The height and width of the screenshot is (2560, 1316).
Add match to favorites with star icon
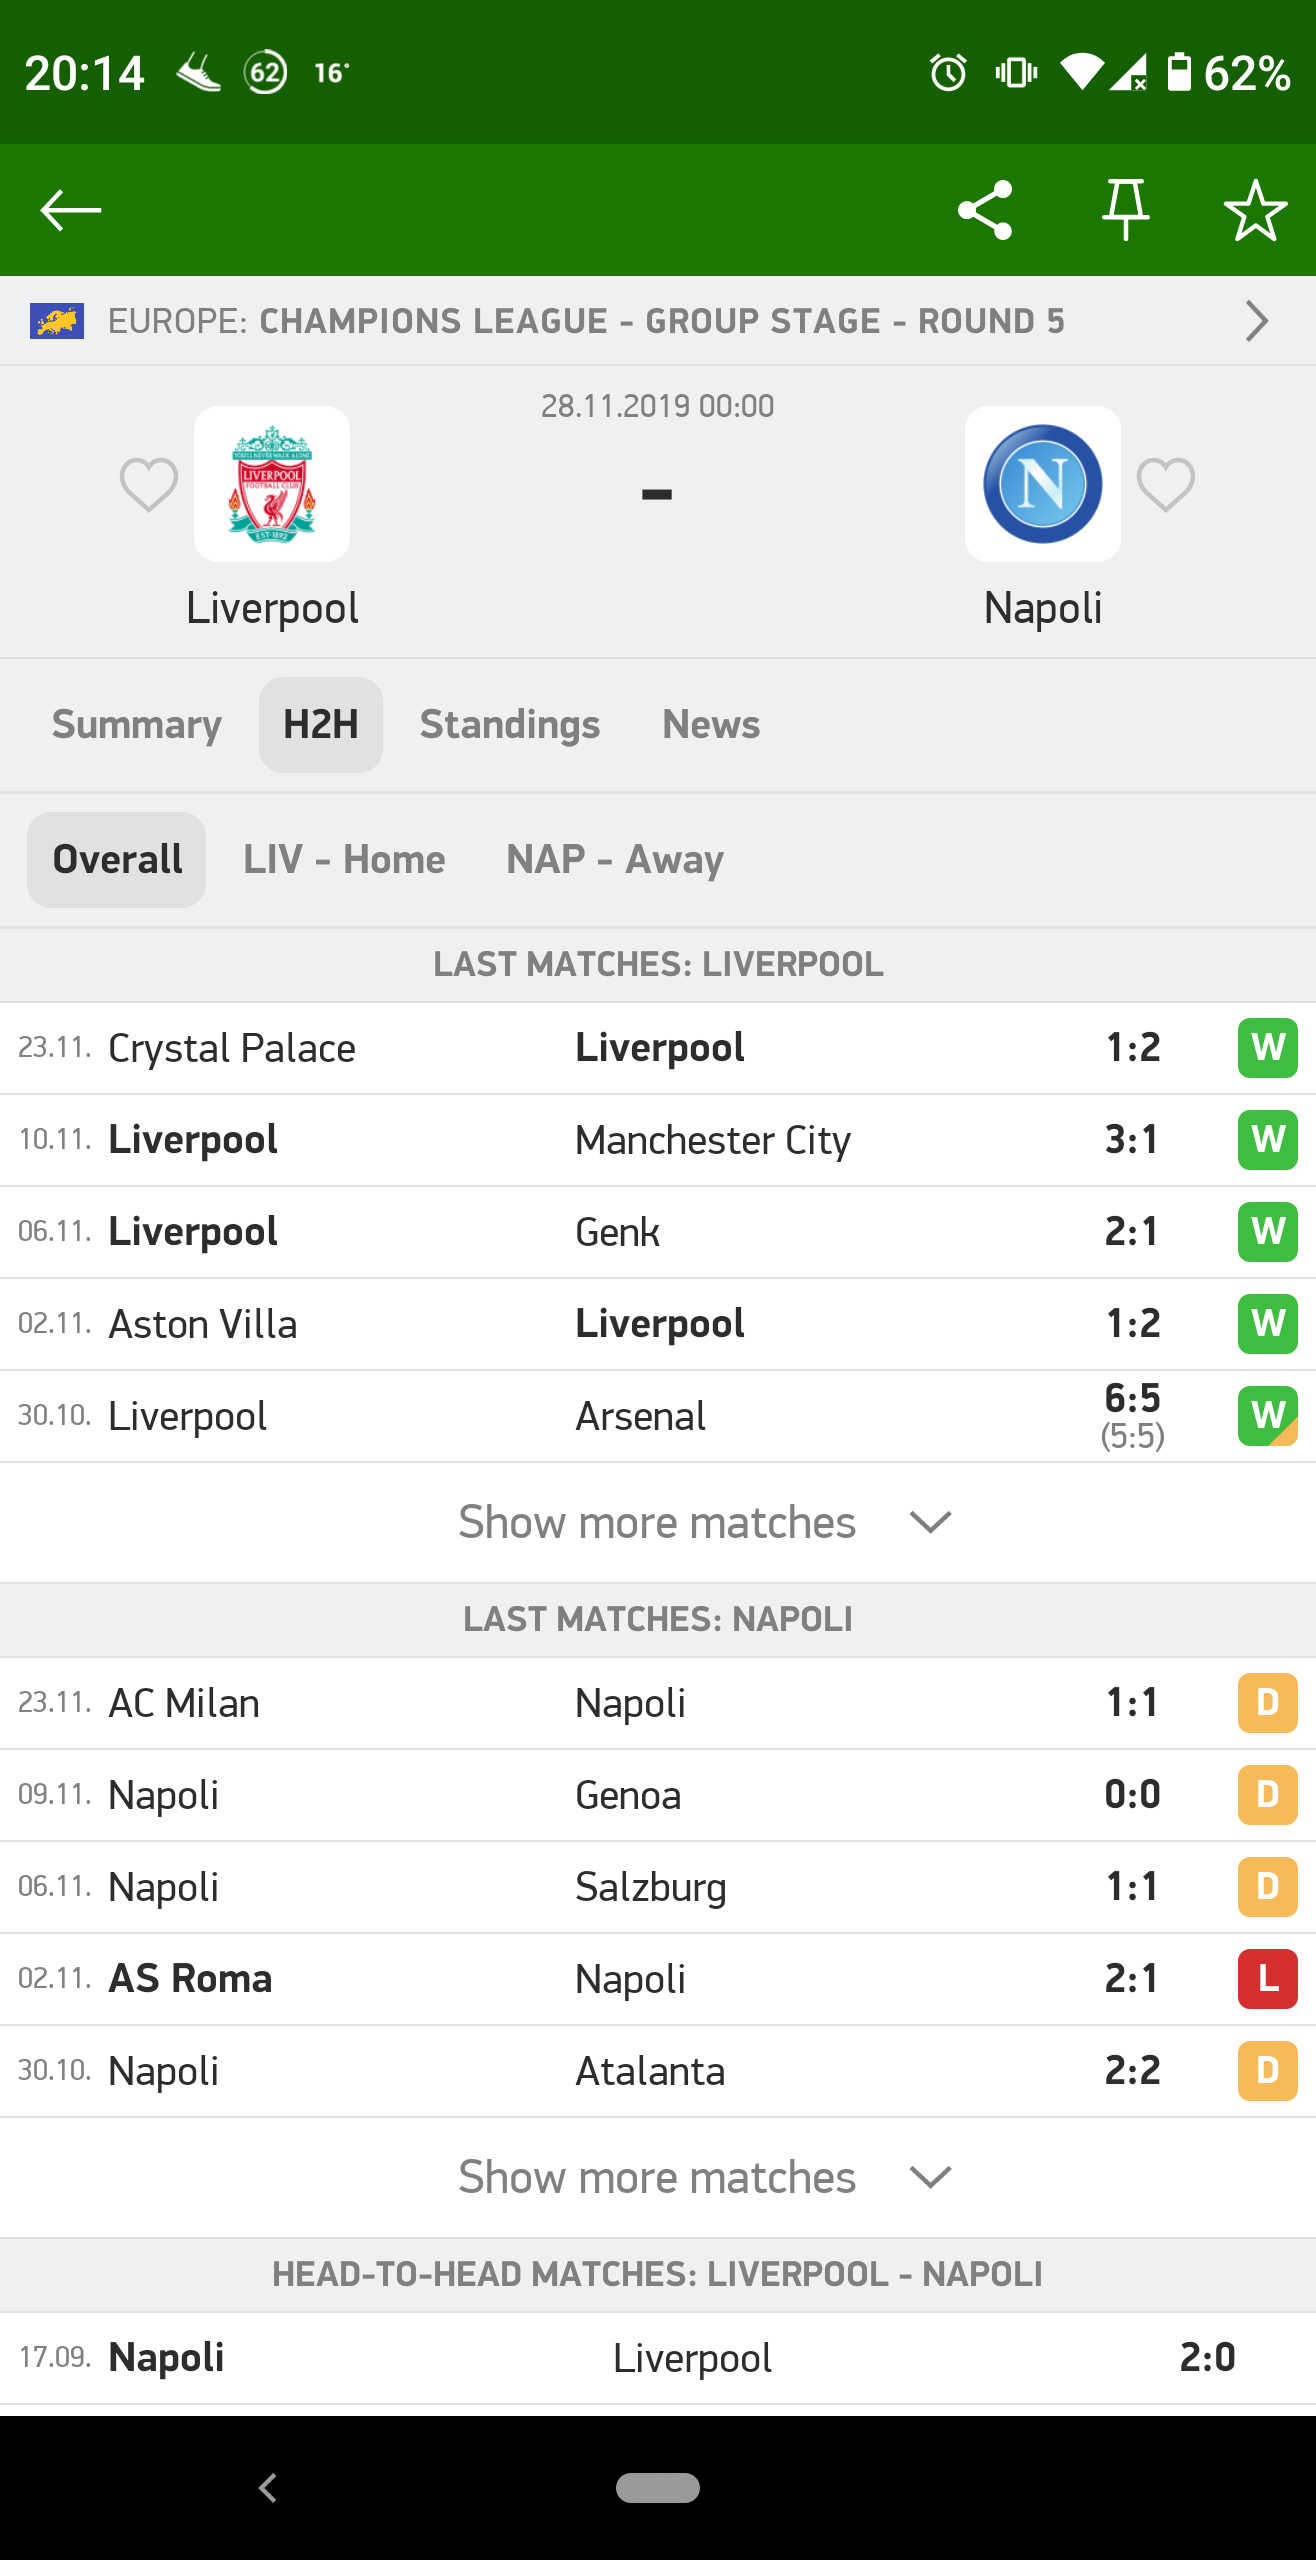point(1255,210)
